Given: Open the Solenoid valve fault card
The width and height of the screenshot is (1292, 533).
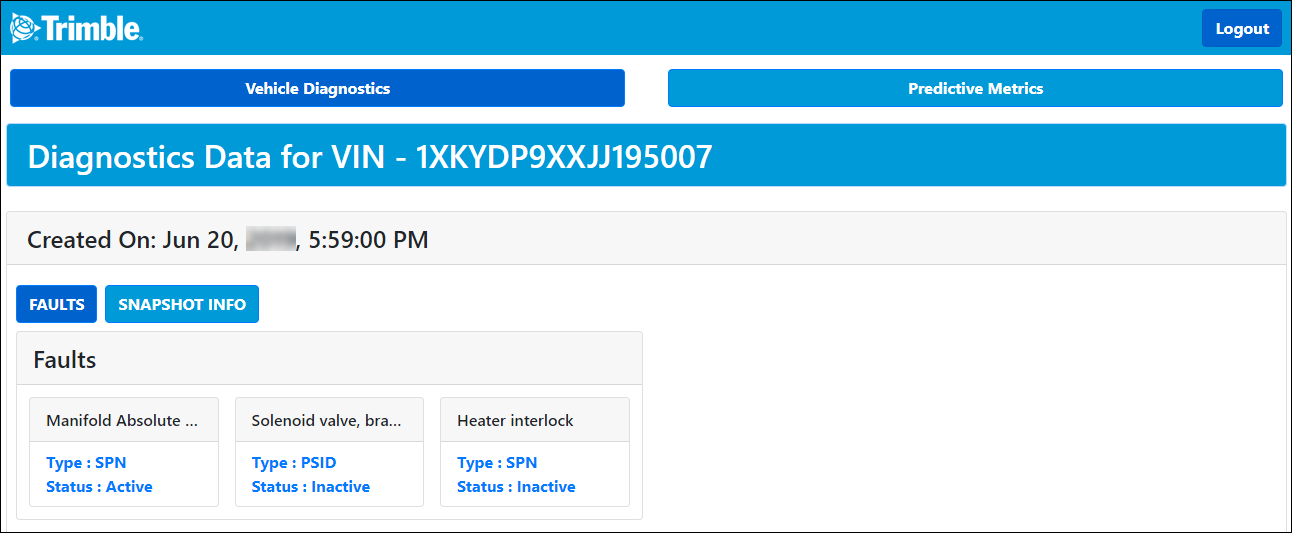Looking at the screenshot, I should [329, 452].
